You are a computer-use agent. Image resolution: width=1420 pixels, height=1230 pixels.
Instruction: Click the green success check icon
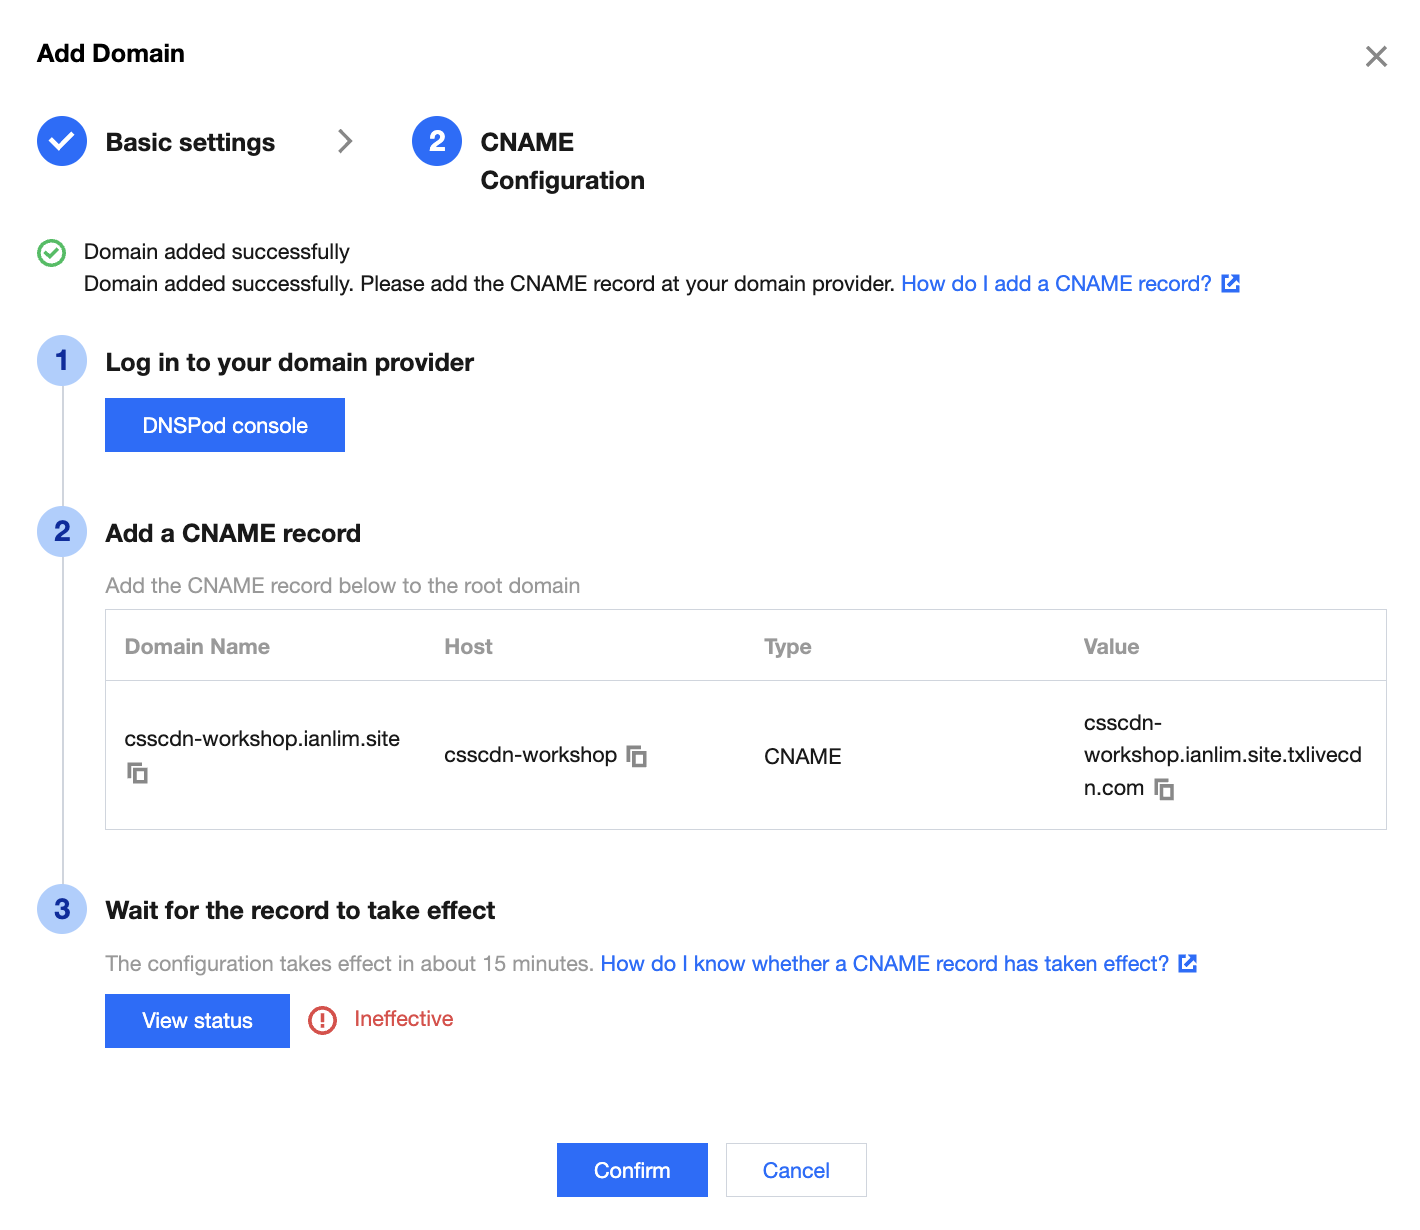[x=51, y=253]
